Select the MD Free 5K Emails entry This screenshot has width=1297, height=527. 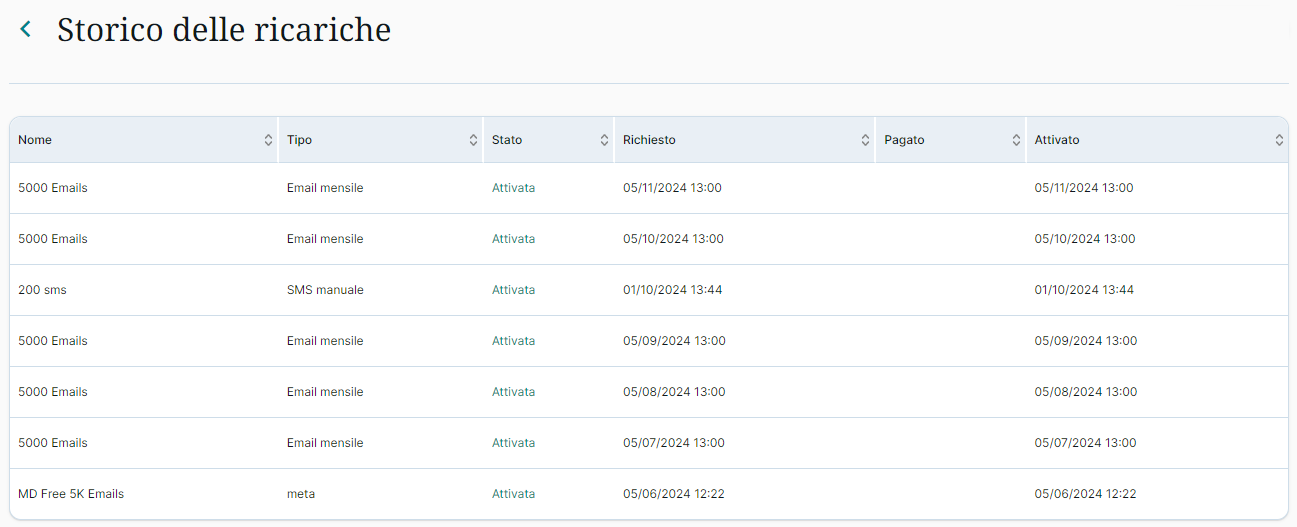click(71, 494)
